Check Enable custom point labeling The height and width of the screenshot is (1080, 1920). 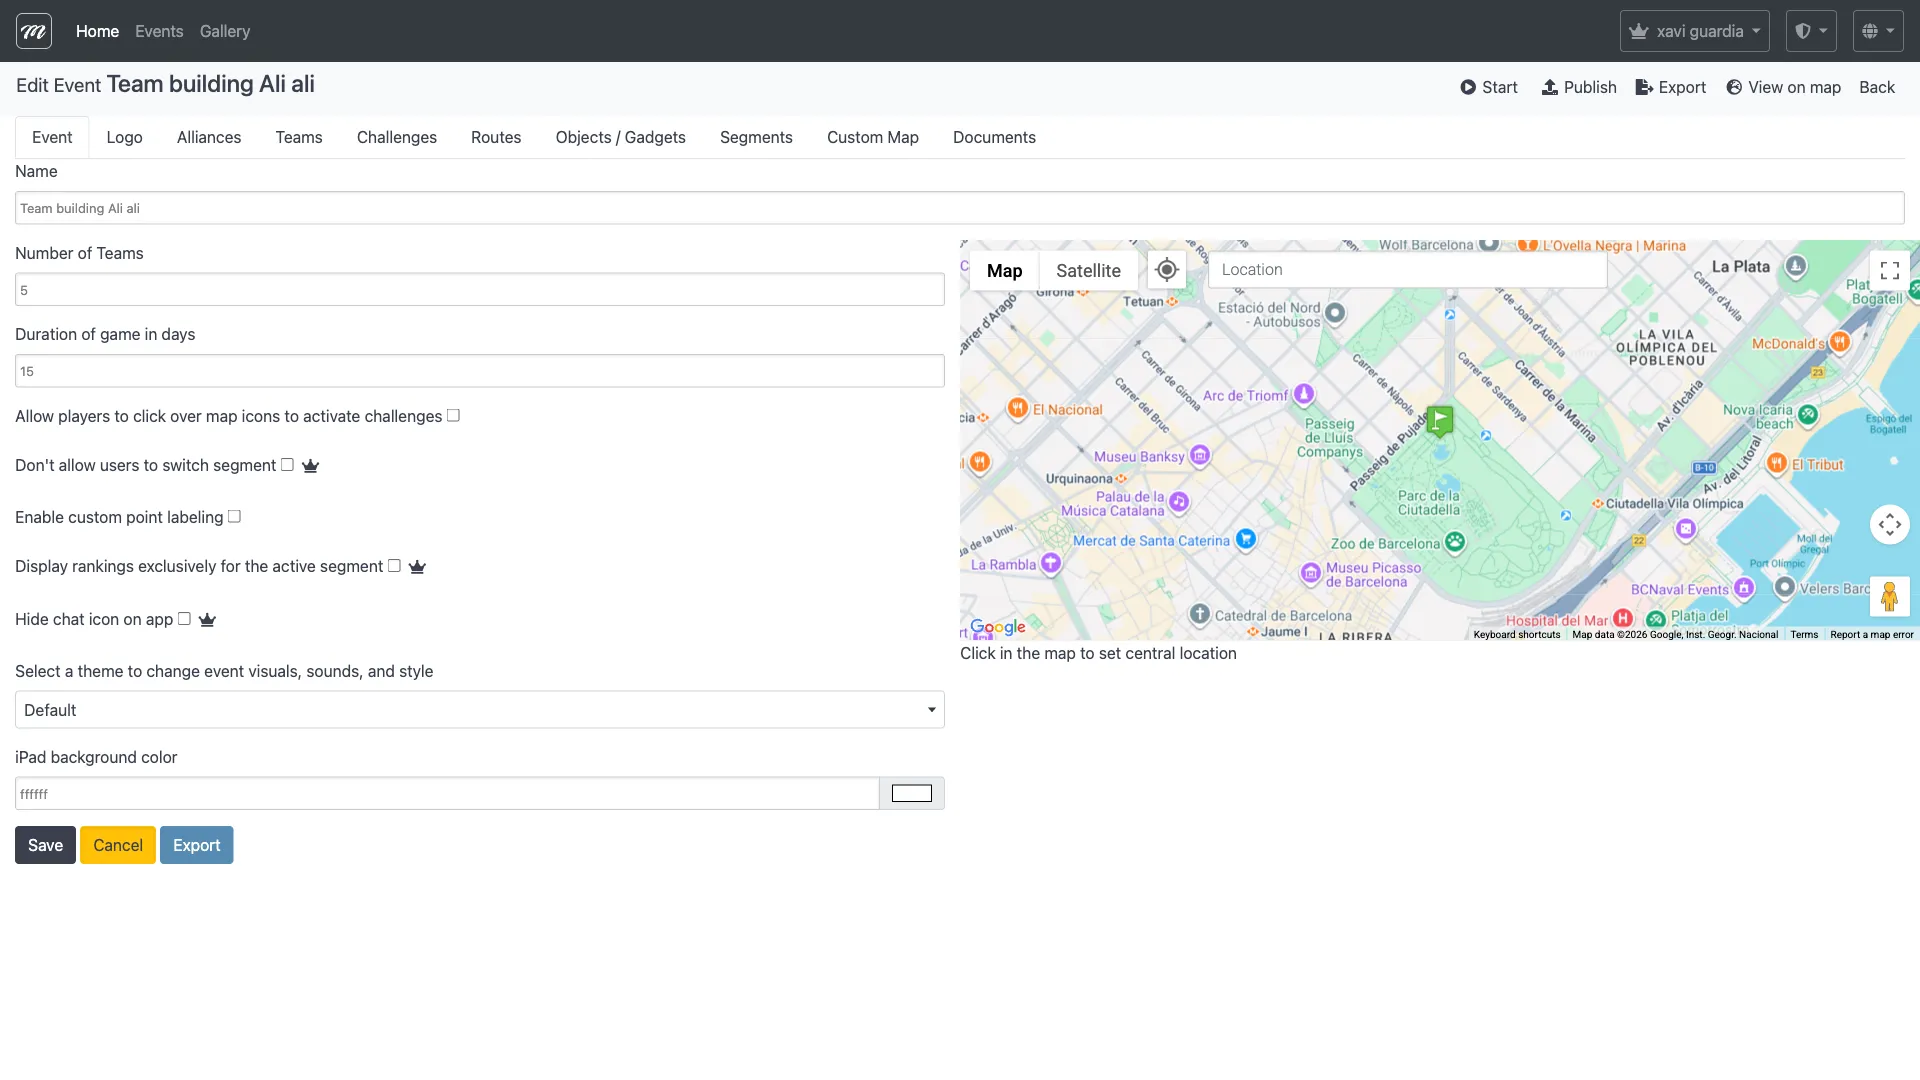(x=234, y=517)
